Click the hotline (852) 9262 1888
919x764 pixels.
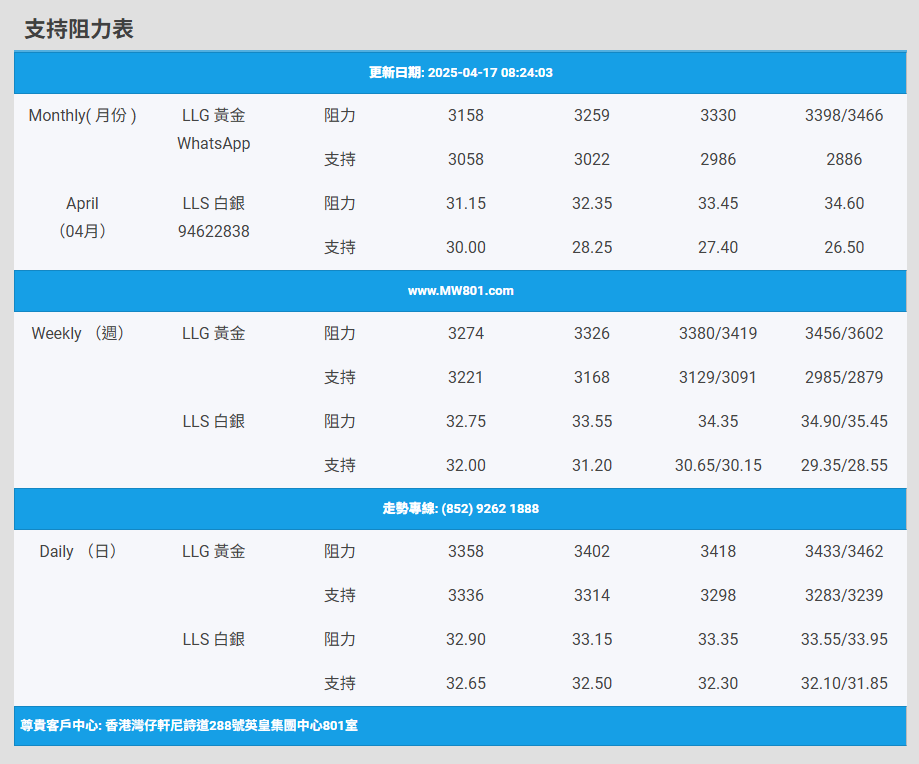tap(460, 509)
